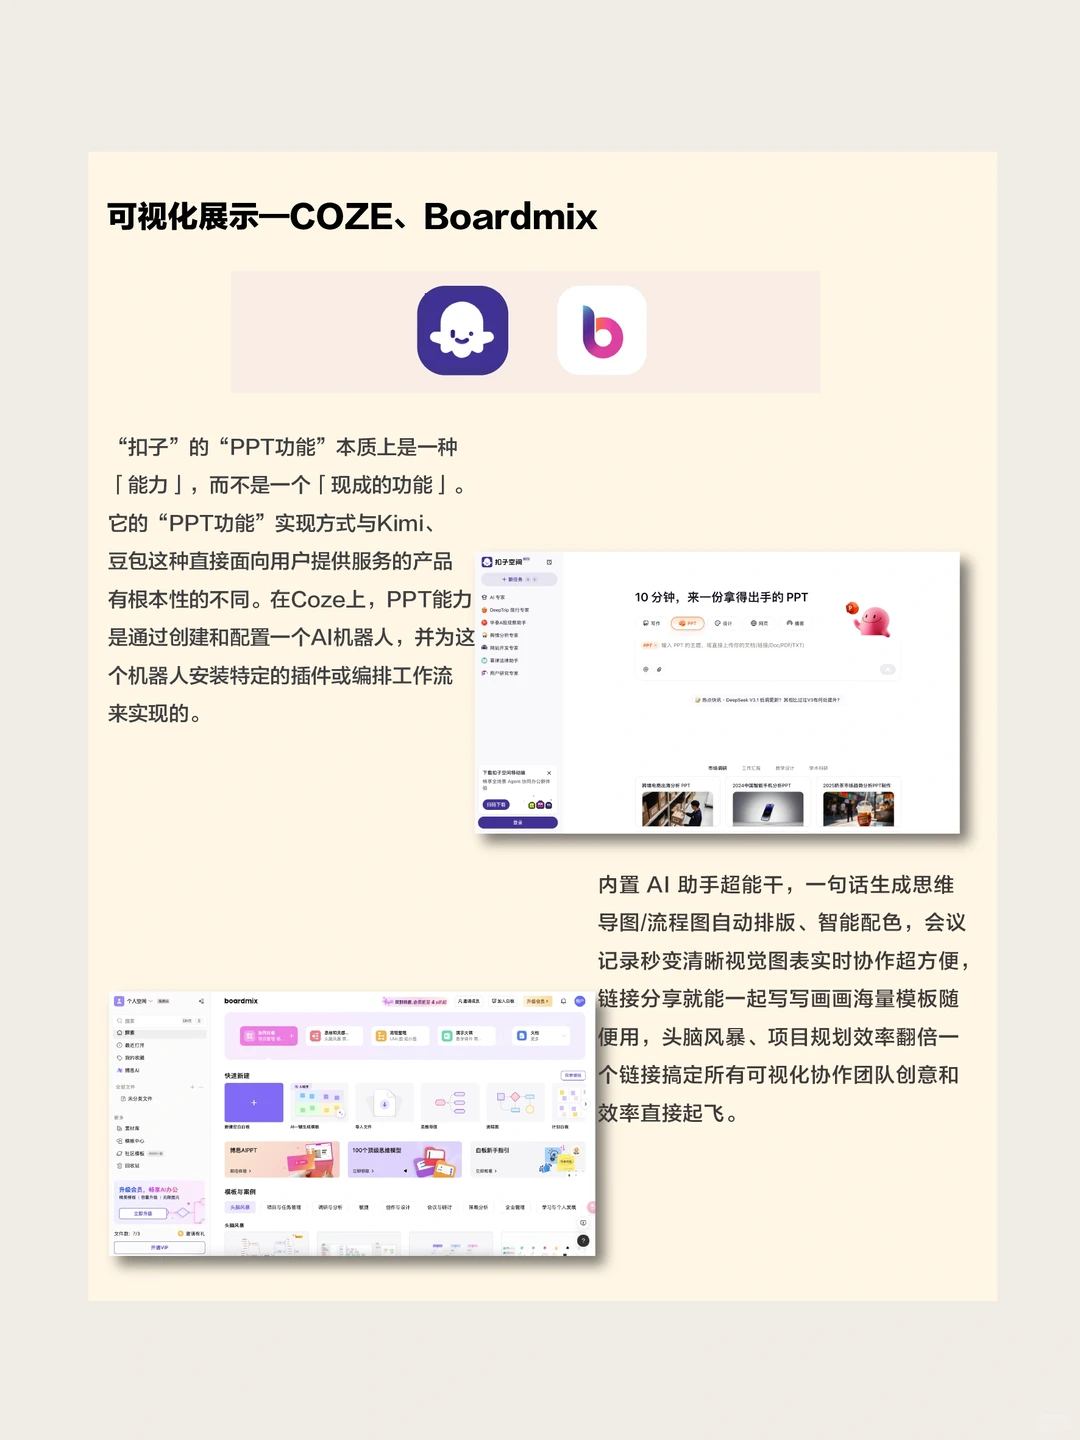1080x1440 pixels.
Task: Click 加入白板 in Boardmix top bar
Action: [x=503, y=1001]
